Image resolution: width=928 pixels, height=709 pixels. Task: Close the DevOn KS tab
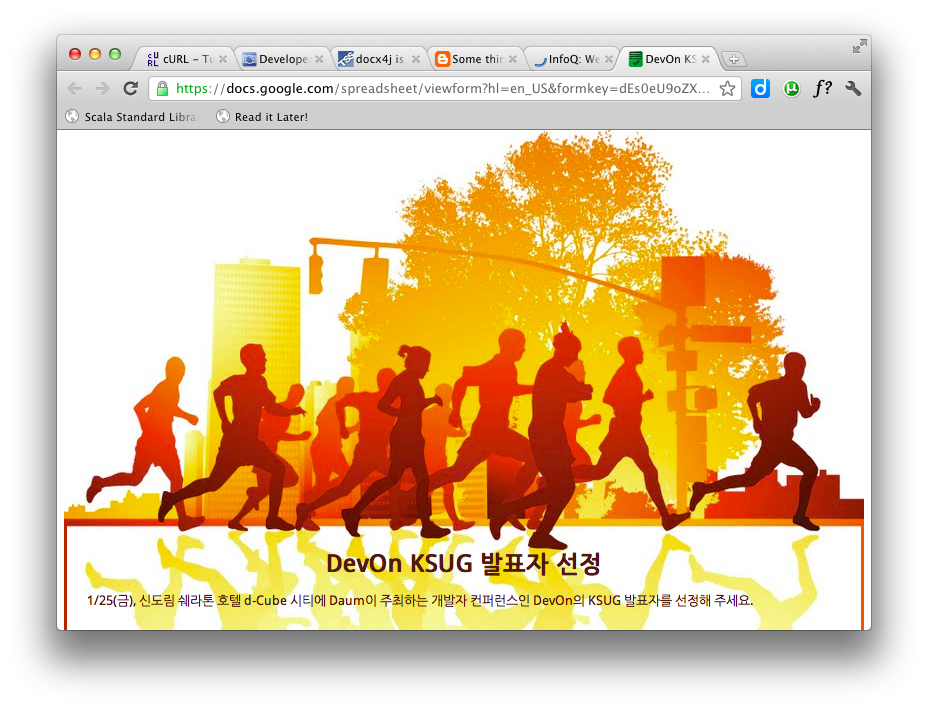pos(705,59)
